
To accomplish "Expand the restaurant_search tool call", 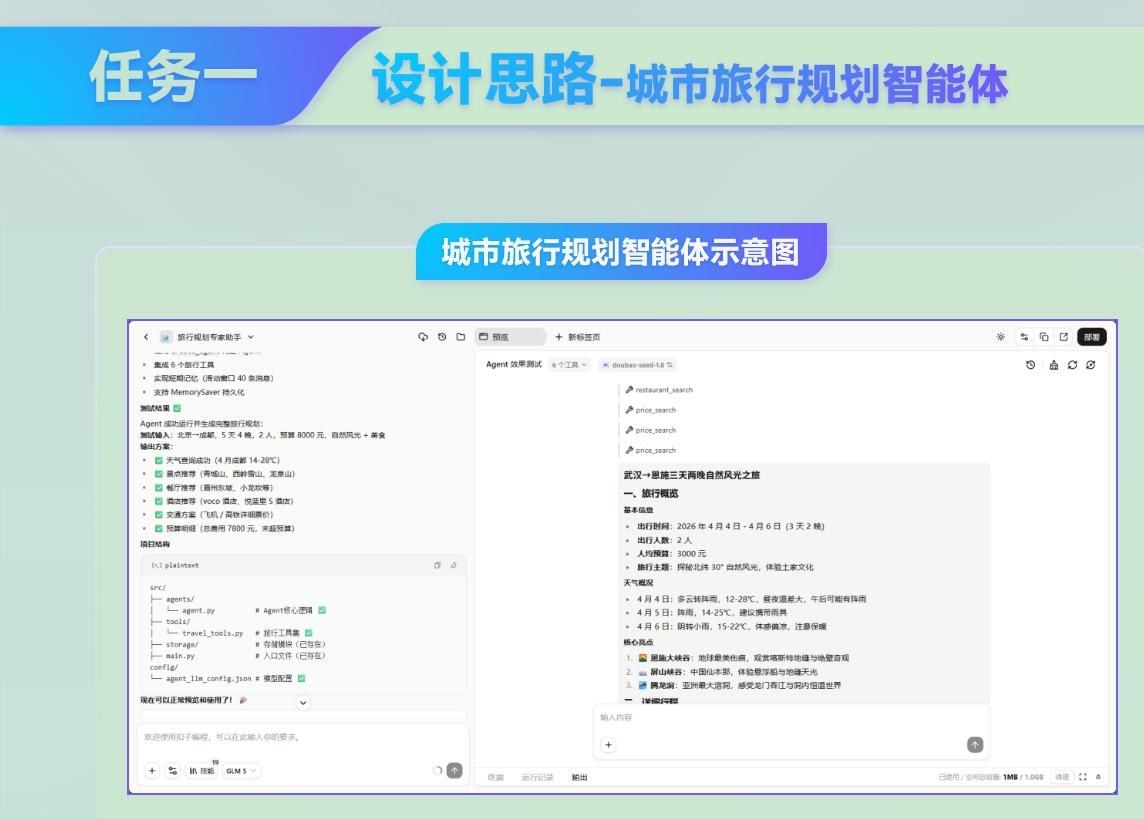I will pos(659,390).
